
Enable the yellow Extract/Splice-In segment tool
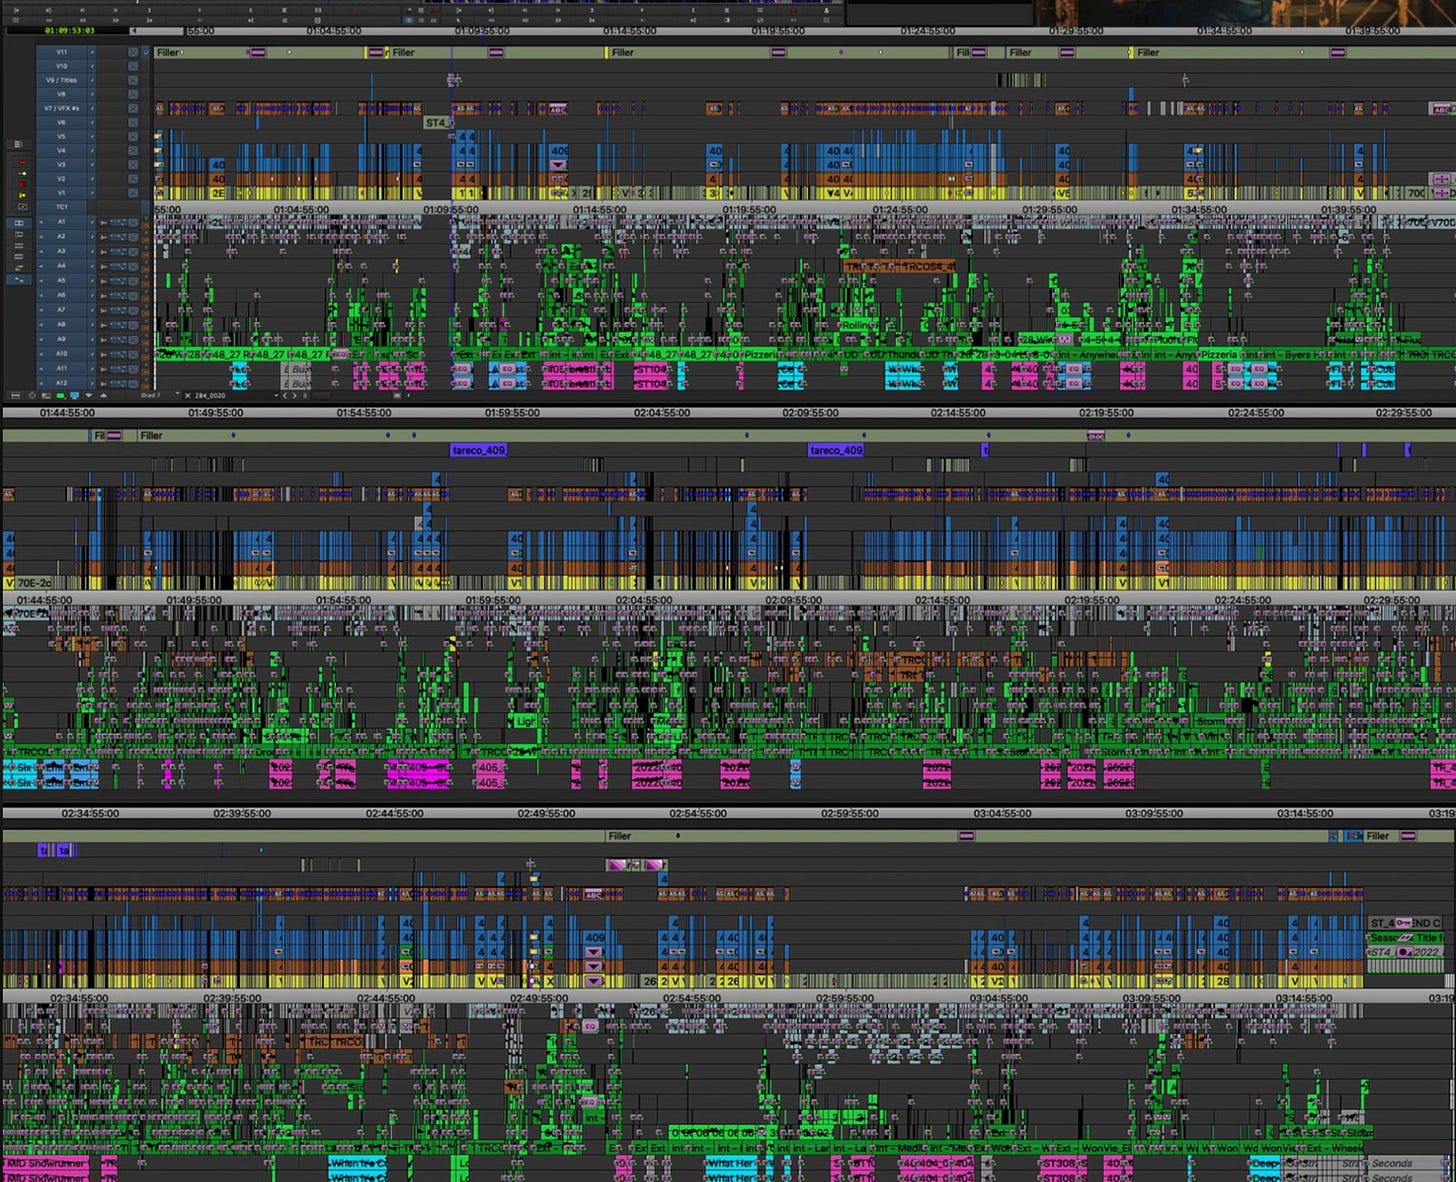point(22,174)
